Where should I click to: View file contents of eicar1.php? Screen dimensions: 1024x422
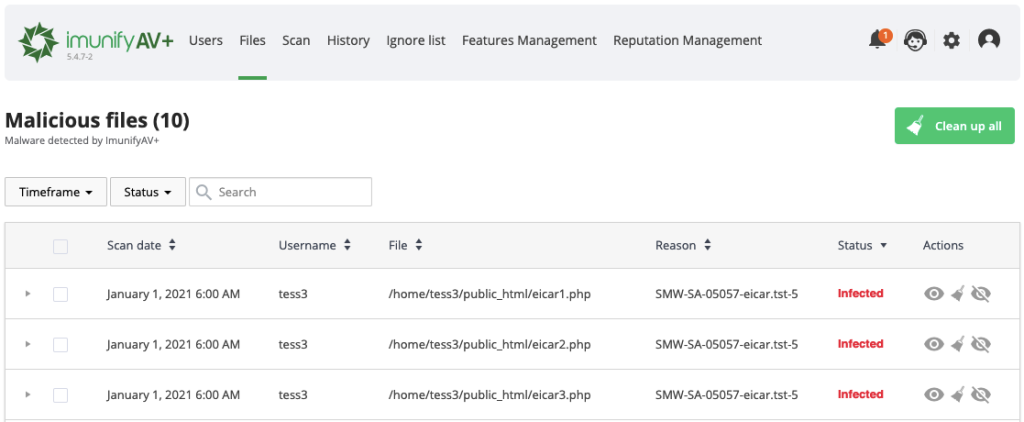[934, 293]
